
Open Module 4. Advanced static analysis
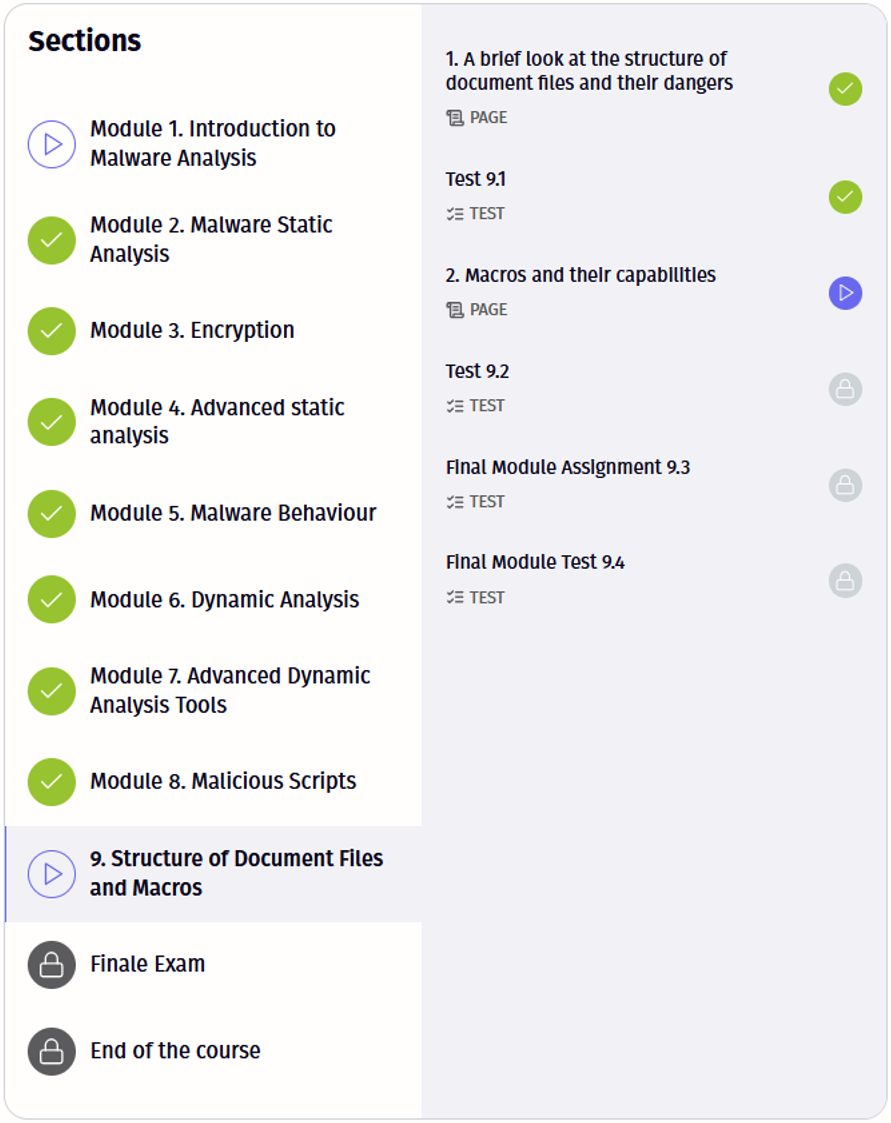tap(217, 421)
